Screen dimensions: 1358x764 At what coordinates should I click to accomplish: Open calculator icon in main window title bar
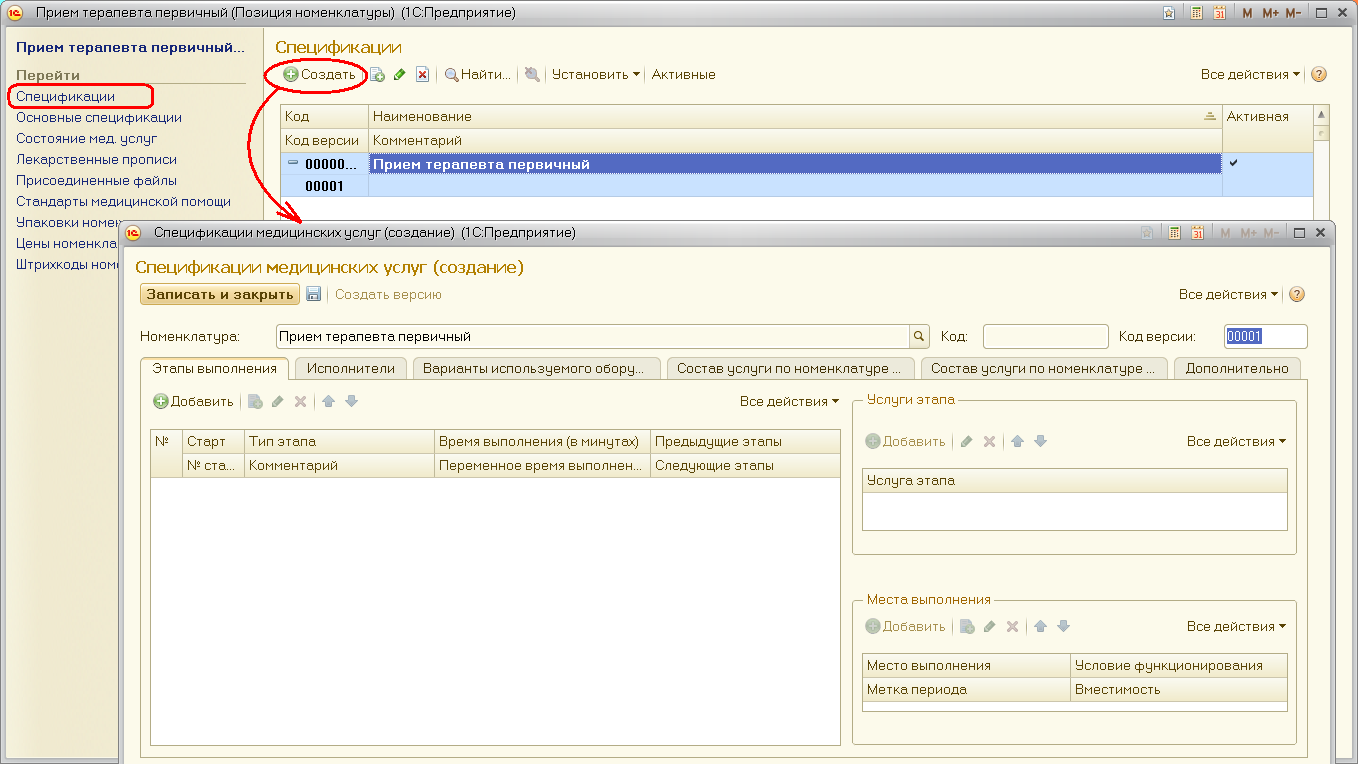(1196, 13)
